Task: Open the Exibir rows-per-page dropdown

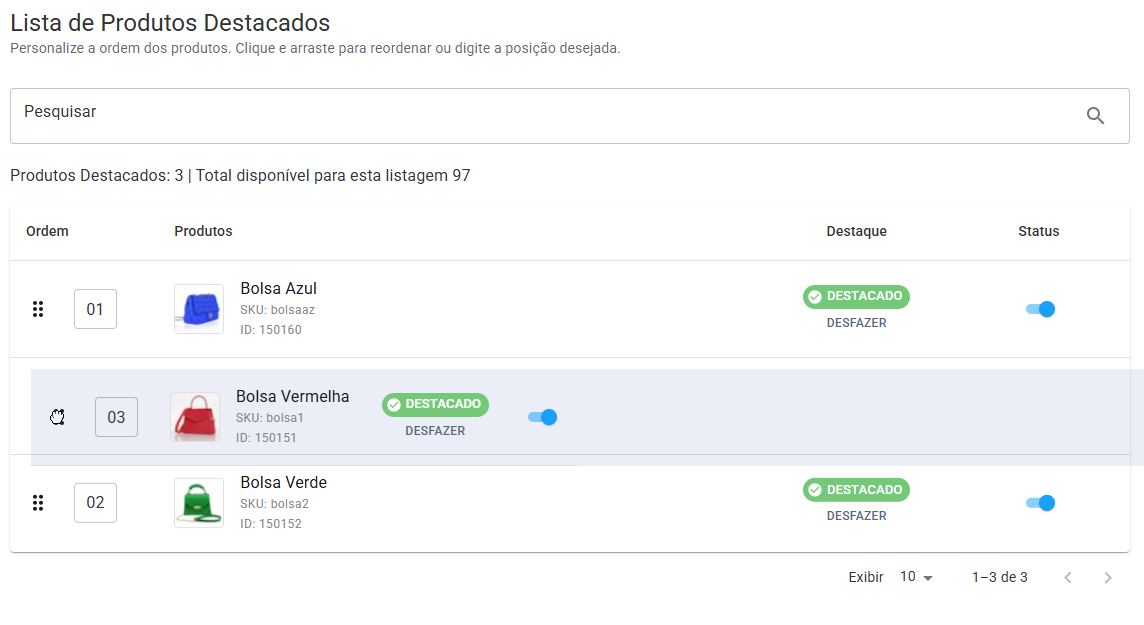Action: click(x=916, y=577)
